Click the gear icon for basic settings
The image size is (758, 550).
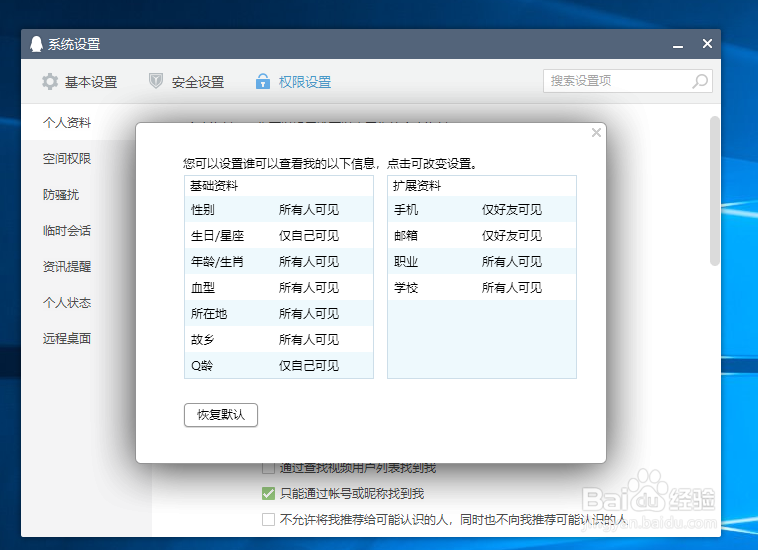coord(50,82)
